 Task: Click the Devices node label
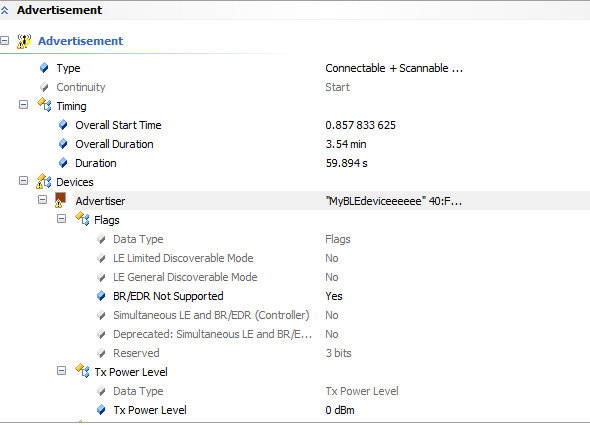(x=75, y=182)
